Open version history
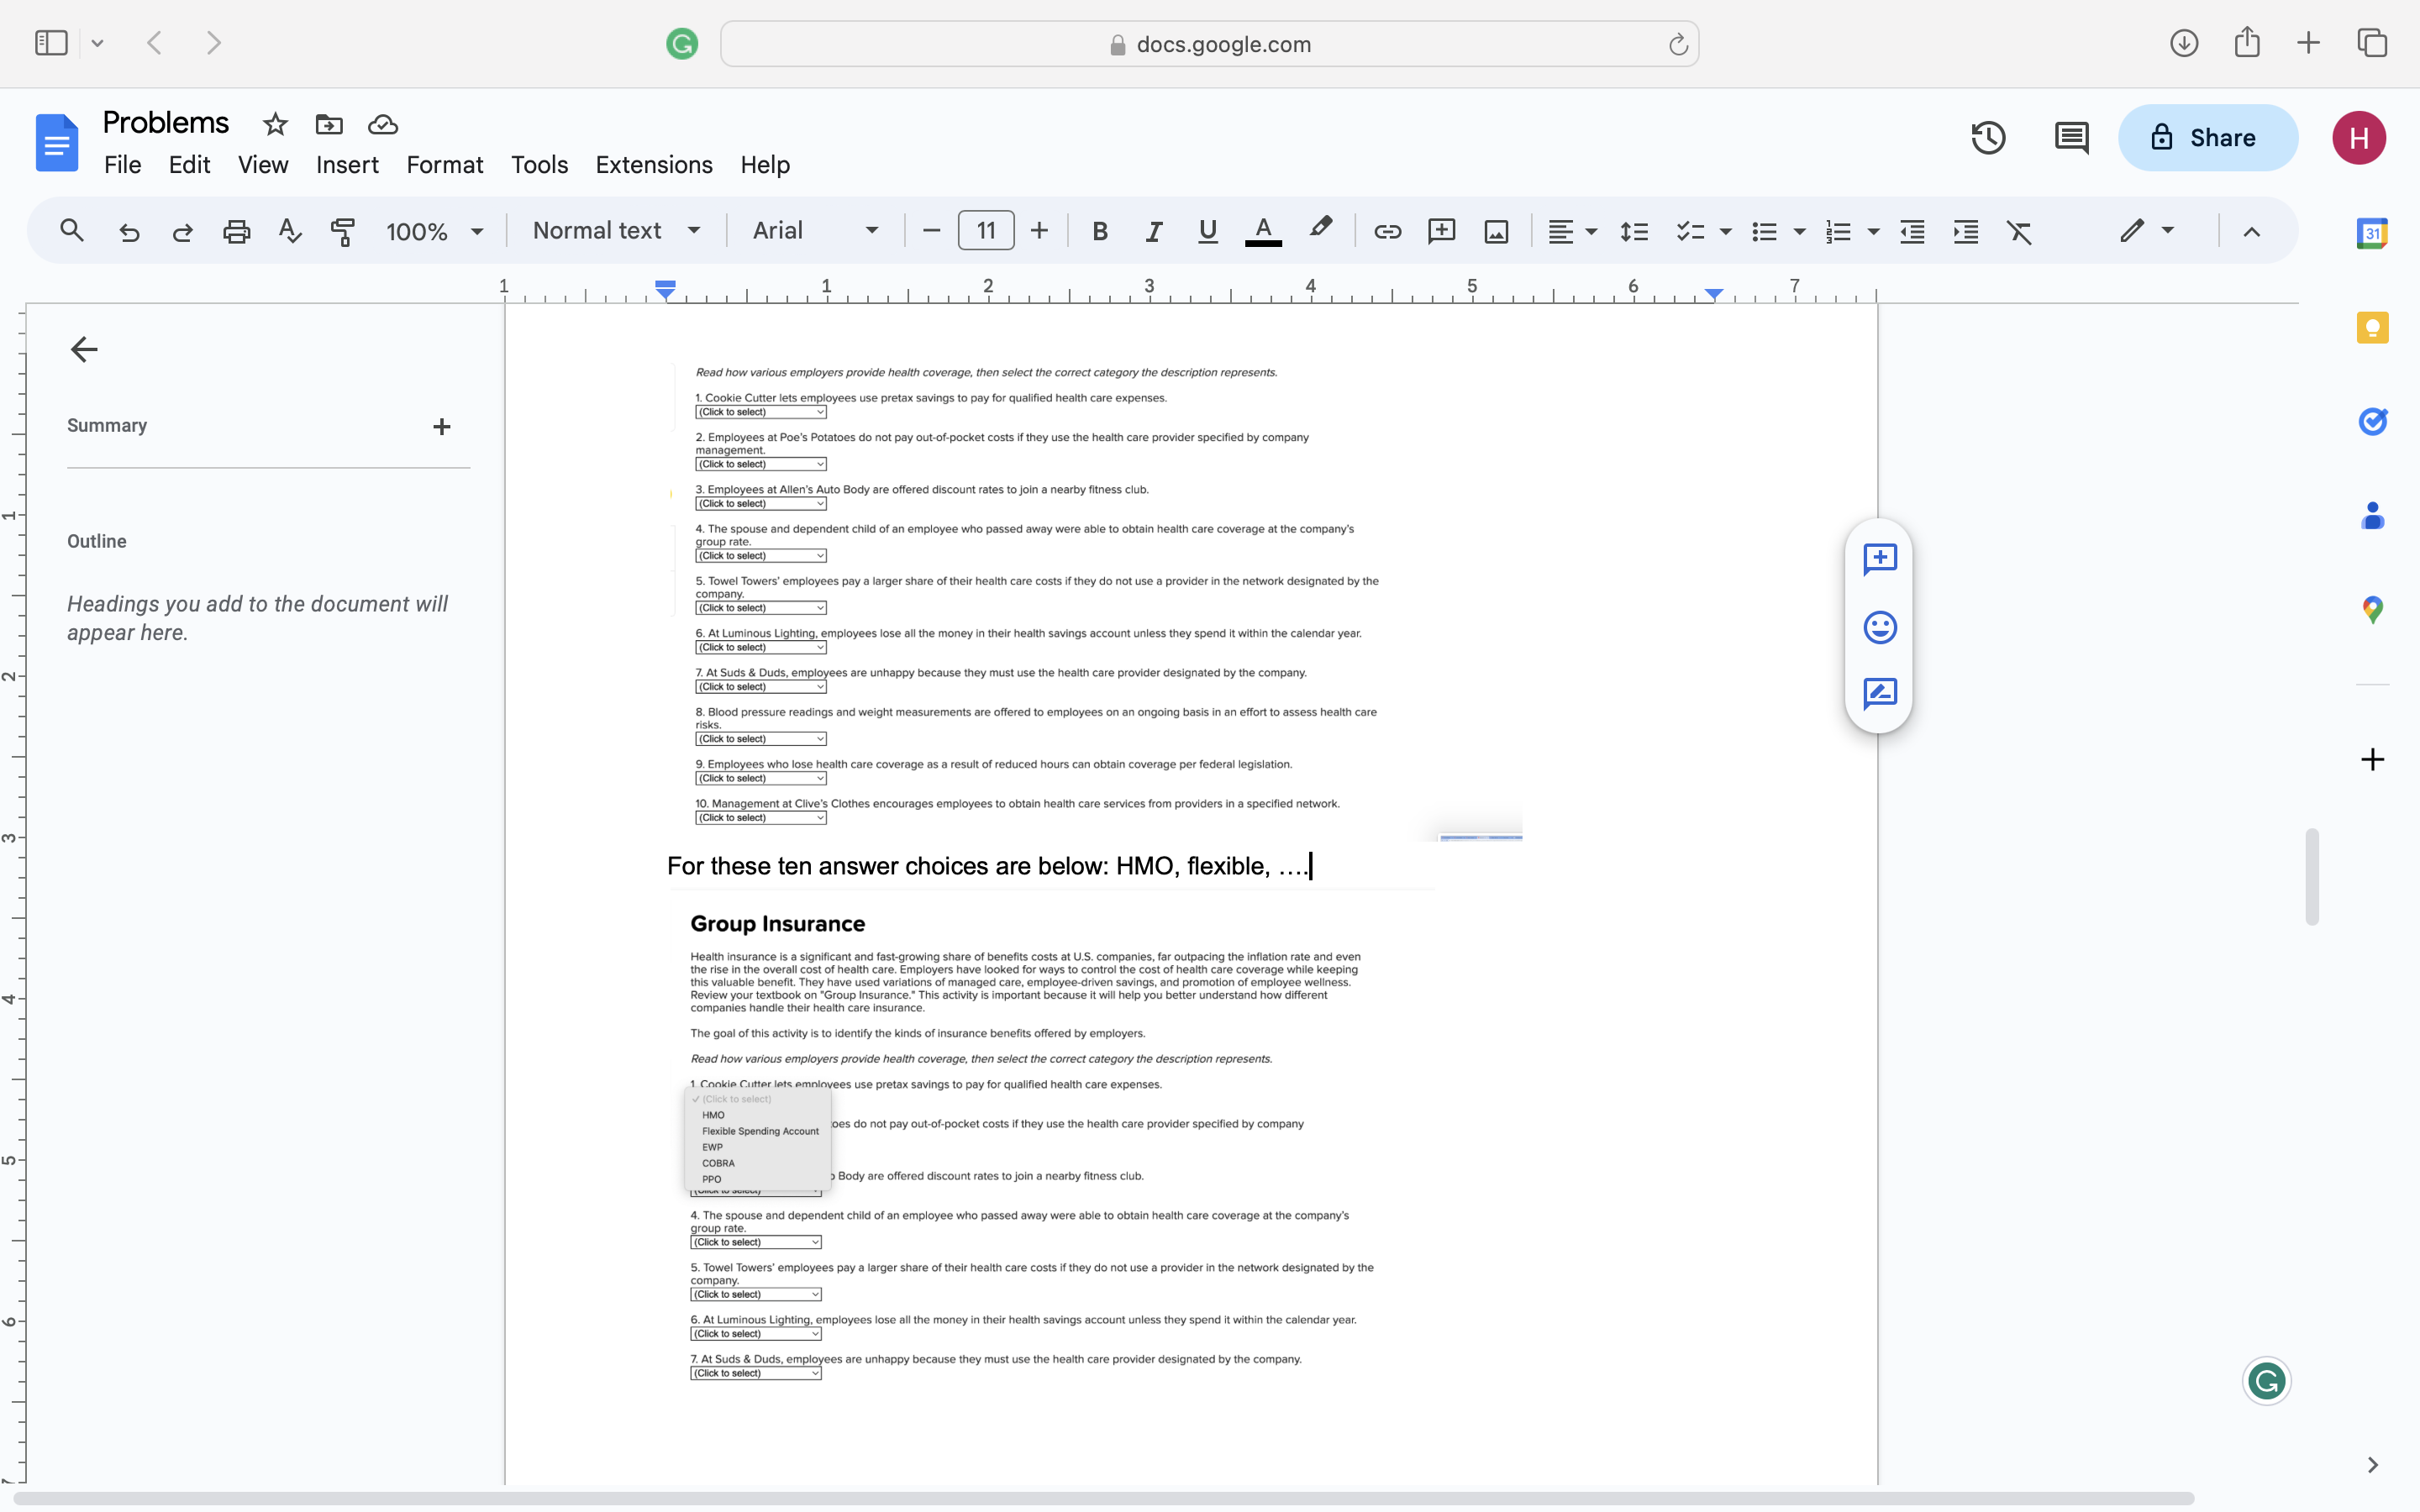Screen dimensions: 2420x1512 click(1987, 137)
